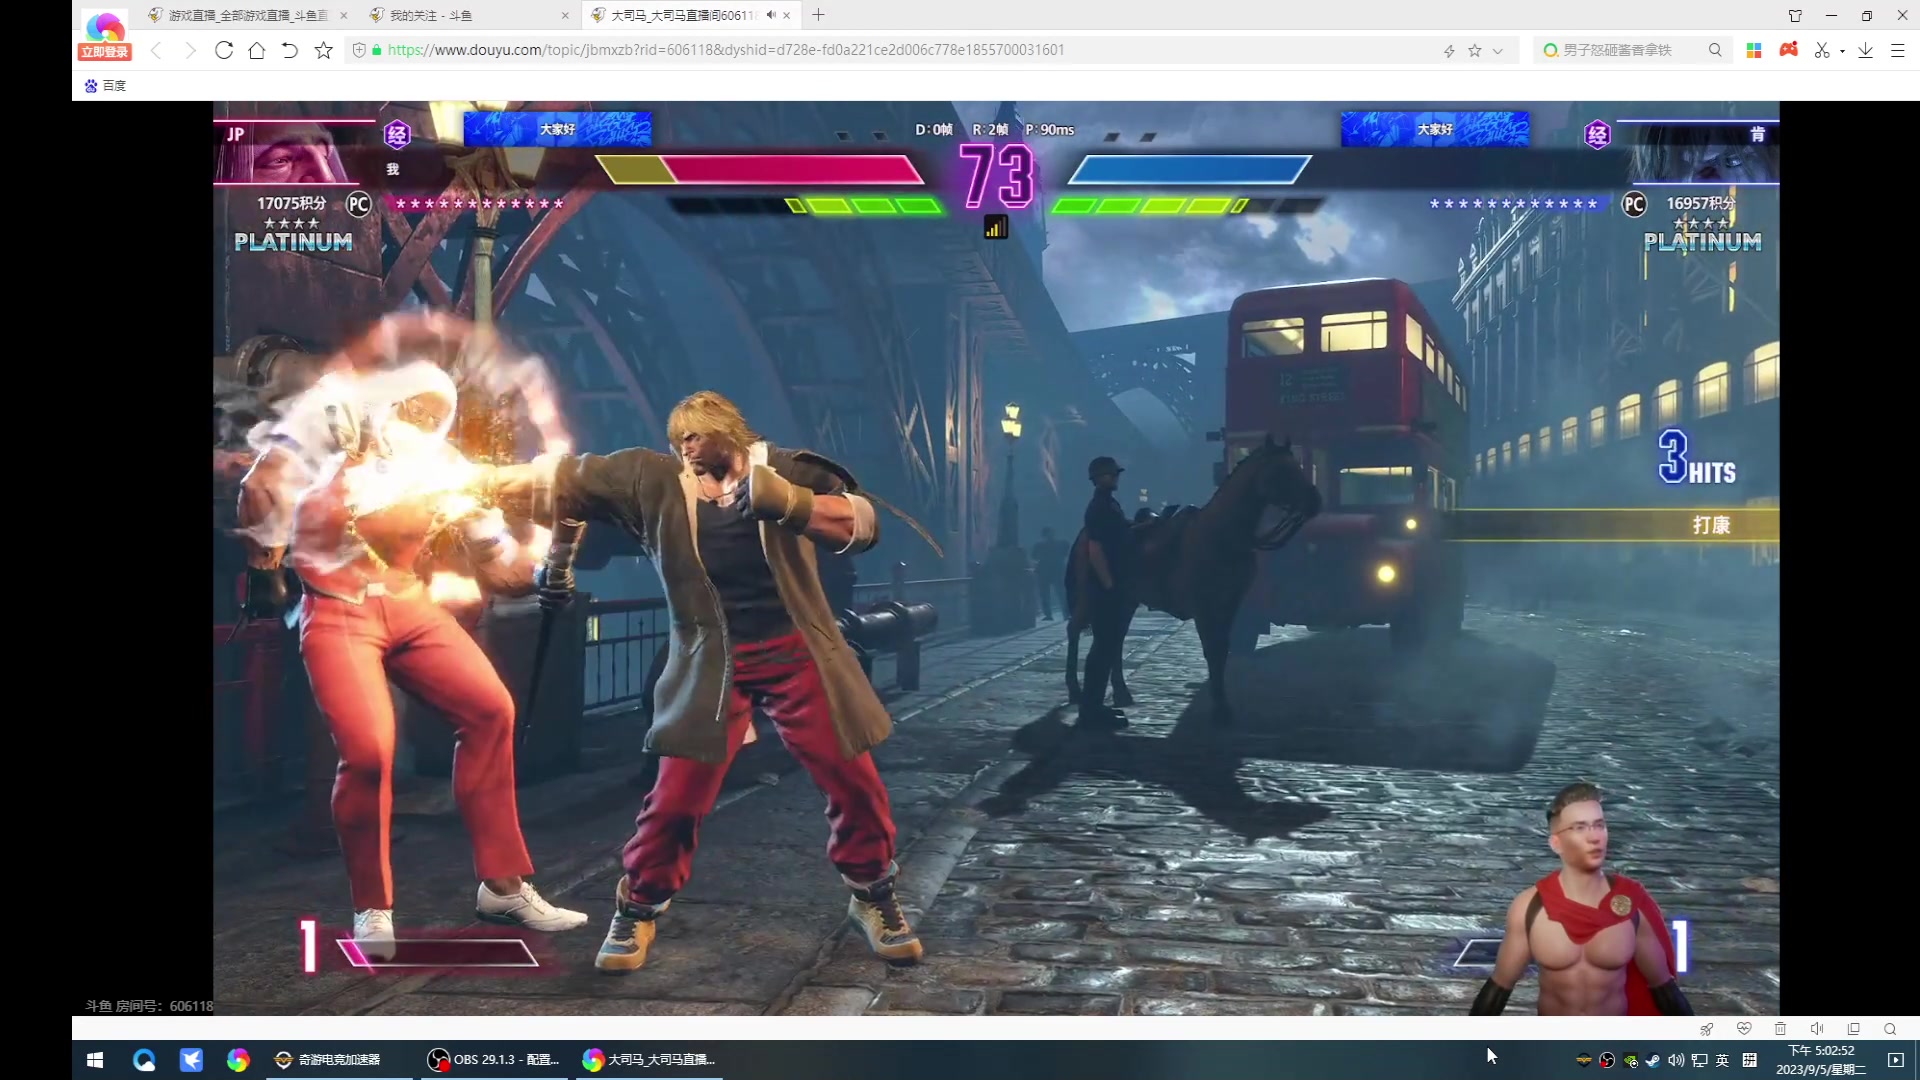
Task: Close the 大司马 stream tab
Action: (787, 15)
